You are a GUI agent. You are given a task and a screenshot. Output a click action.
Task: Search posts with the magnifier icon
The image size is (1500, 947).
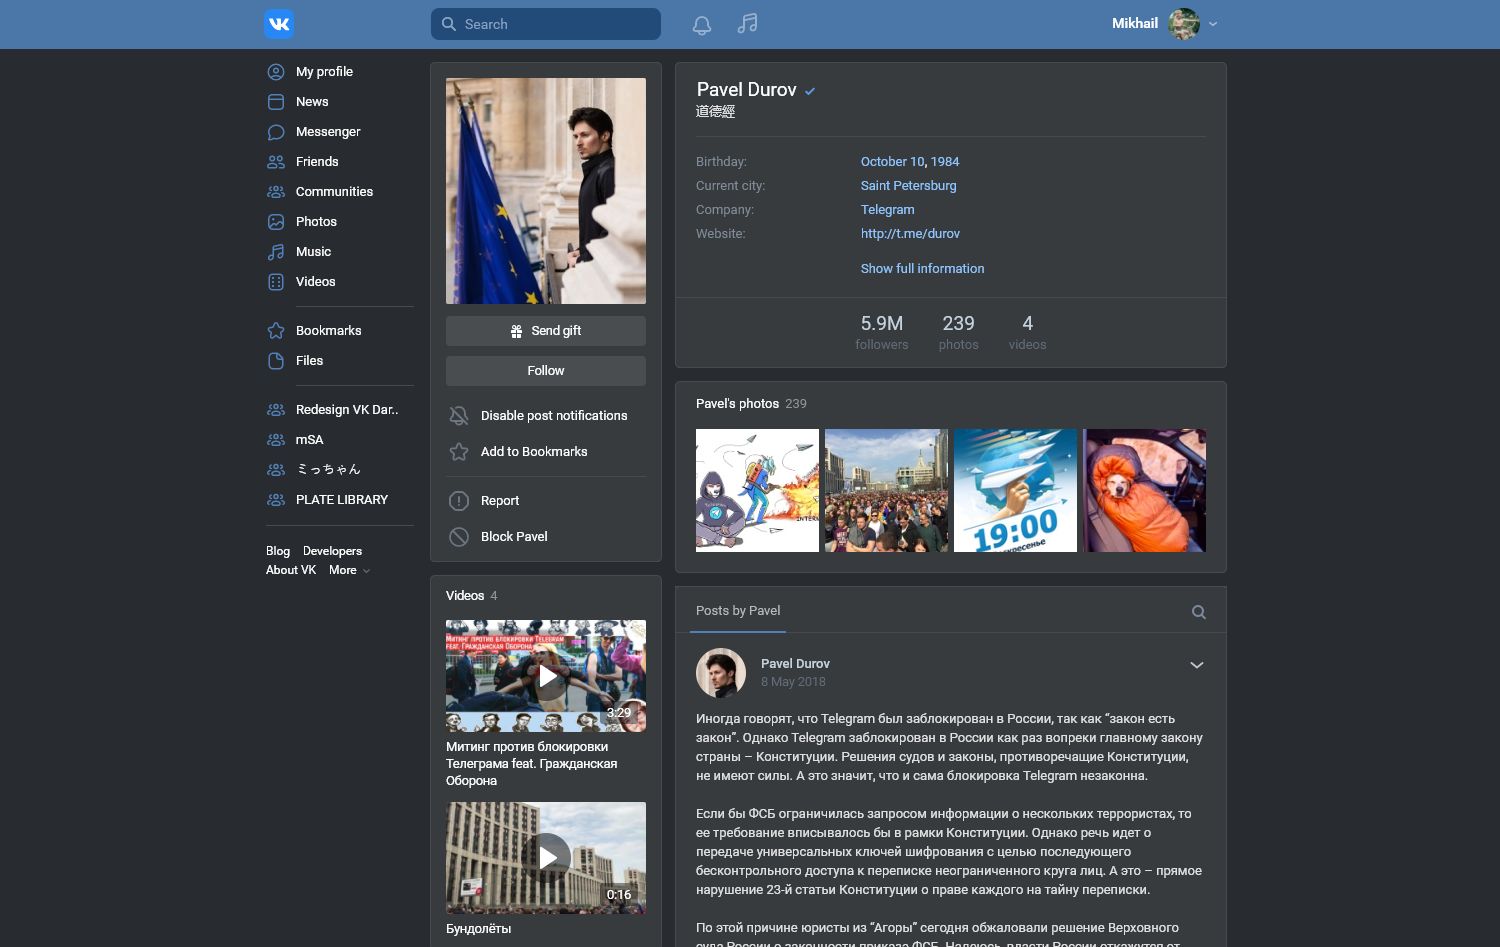click(x=1199, y=612)
